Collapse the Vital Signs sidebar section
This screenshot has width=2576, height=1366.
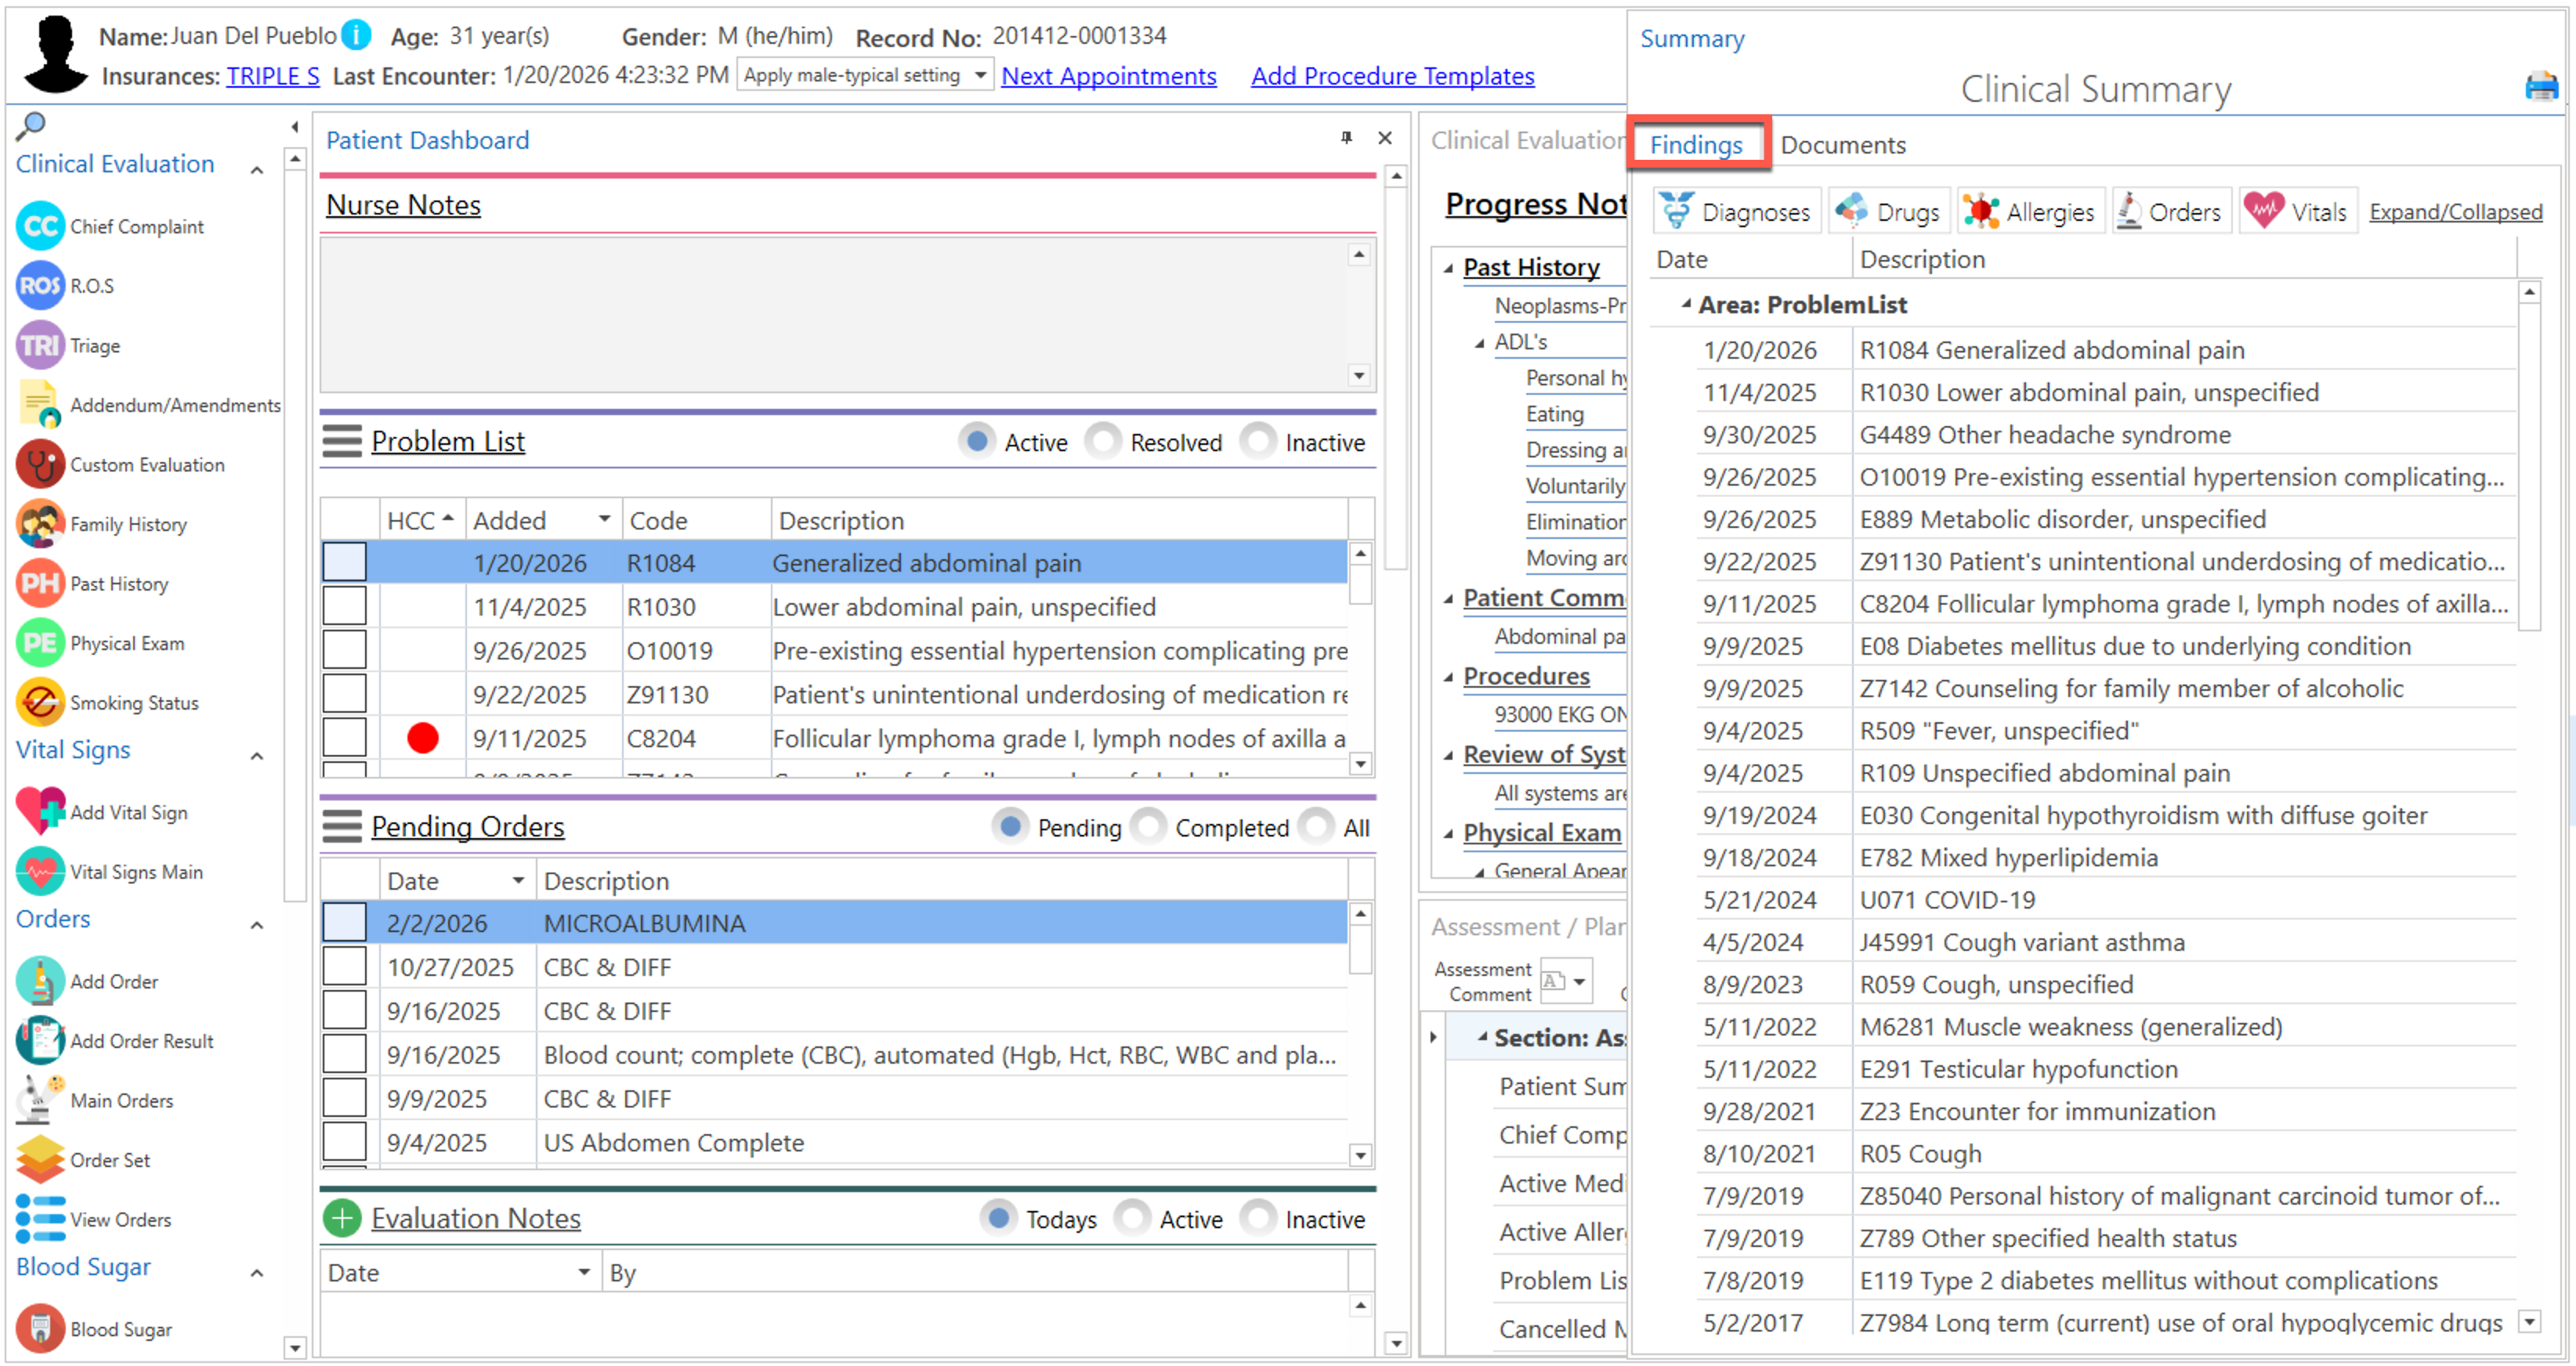[257, 756]
